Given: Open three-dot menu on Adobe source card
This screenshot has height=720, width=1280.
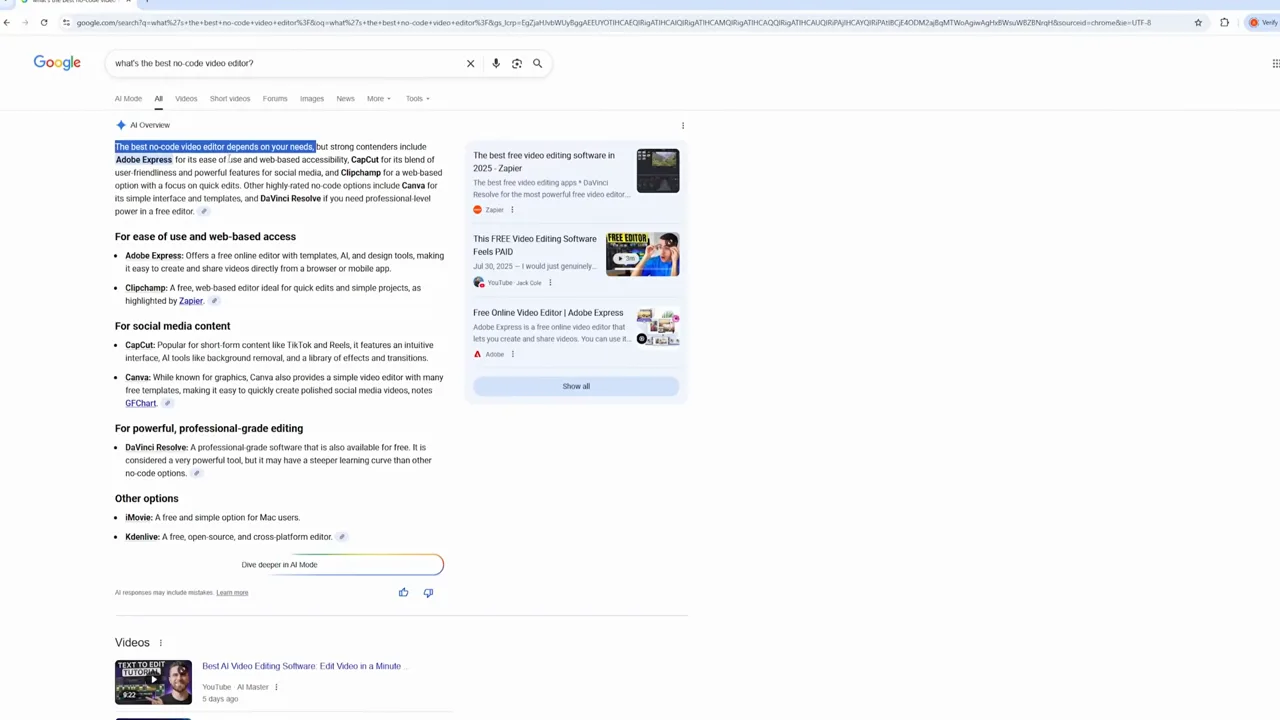Looking at the screenshot, I should [x=512, y=354].
